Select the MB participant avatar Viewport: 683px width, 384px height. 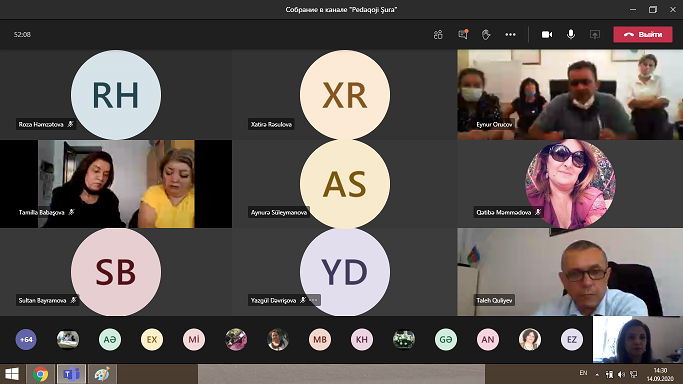(320, 339)
